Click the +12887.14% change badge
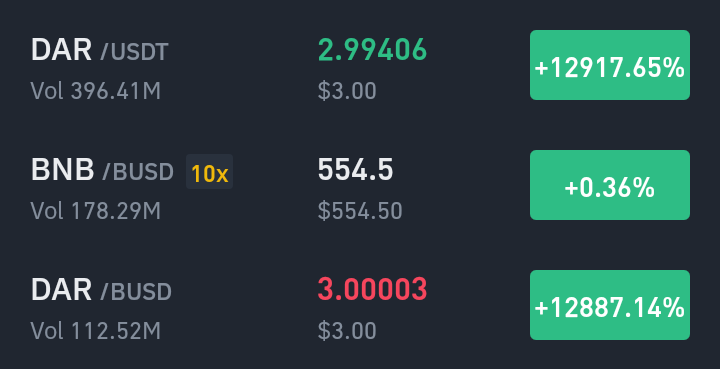720x369 pixels. 610,305
